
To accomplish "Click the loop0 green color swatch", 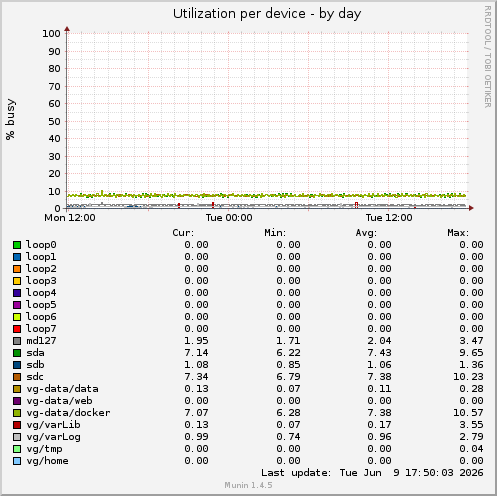I will pos(17,245).
